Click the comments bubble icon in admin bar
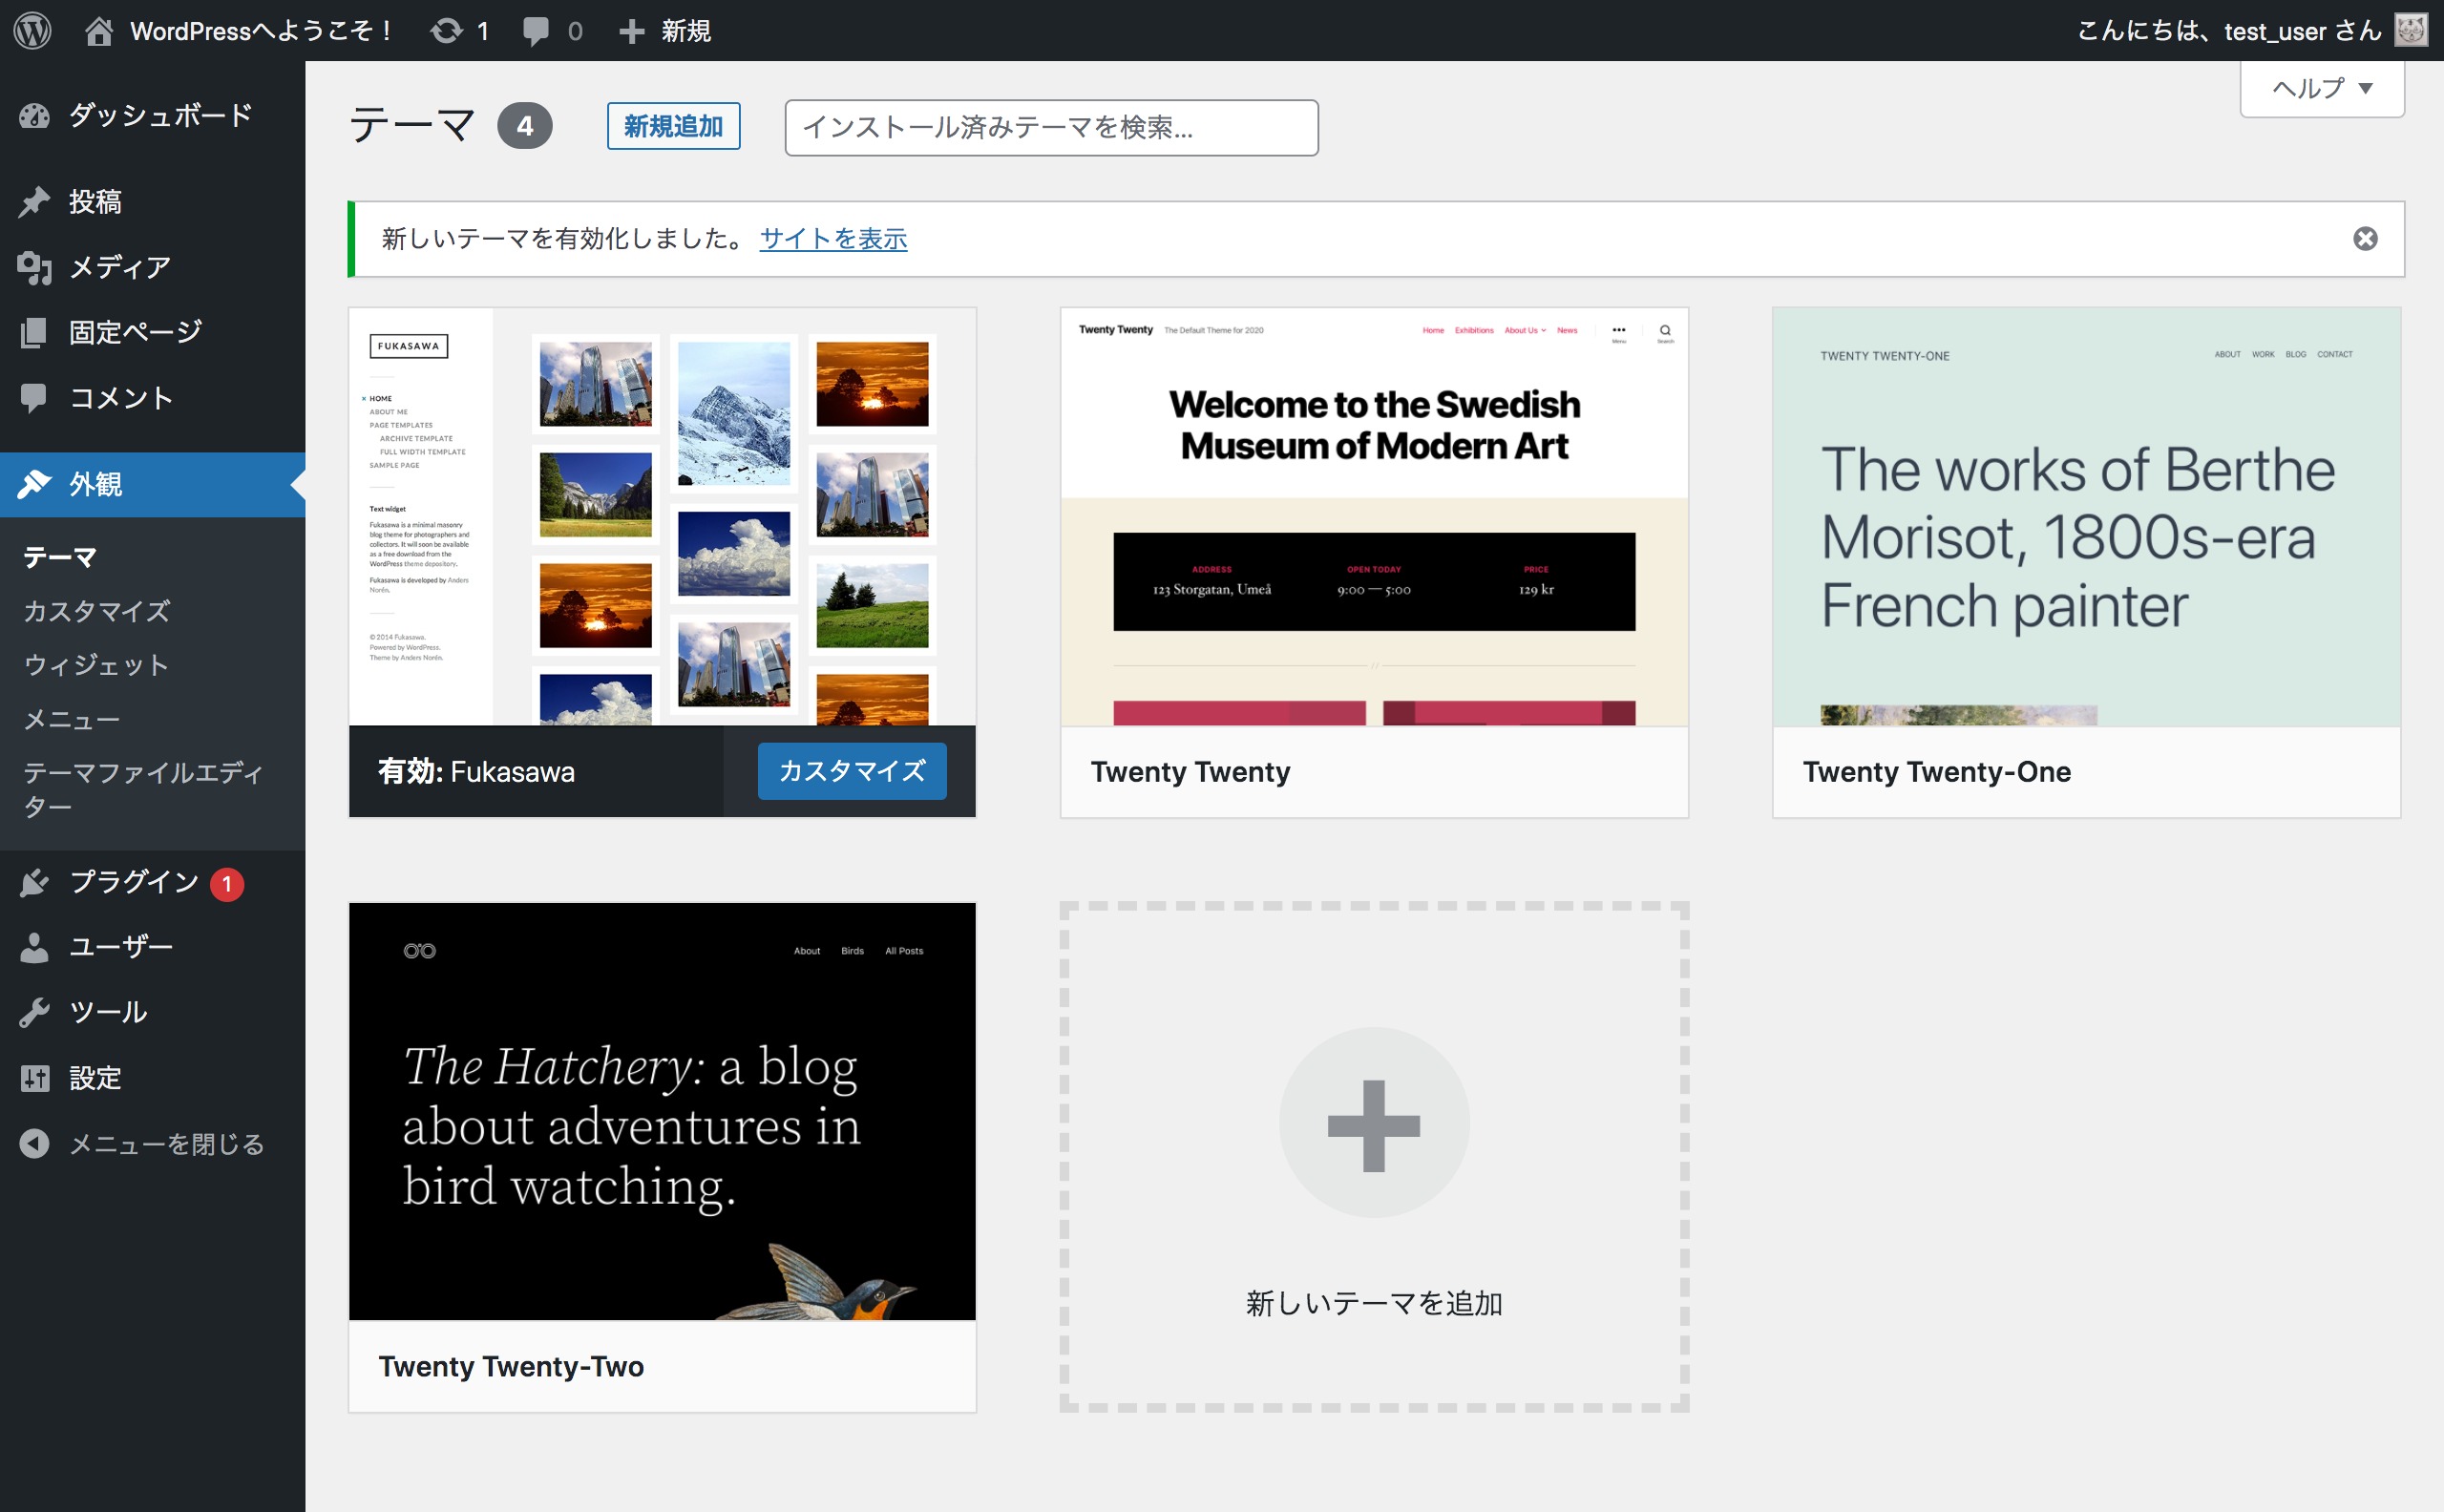 point(536,31)
